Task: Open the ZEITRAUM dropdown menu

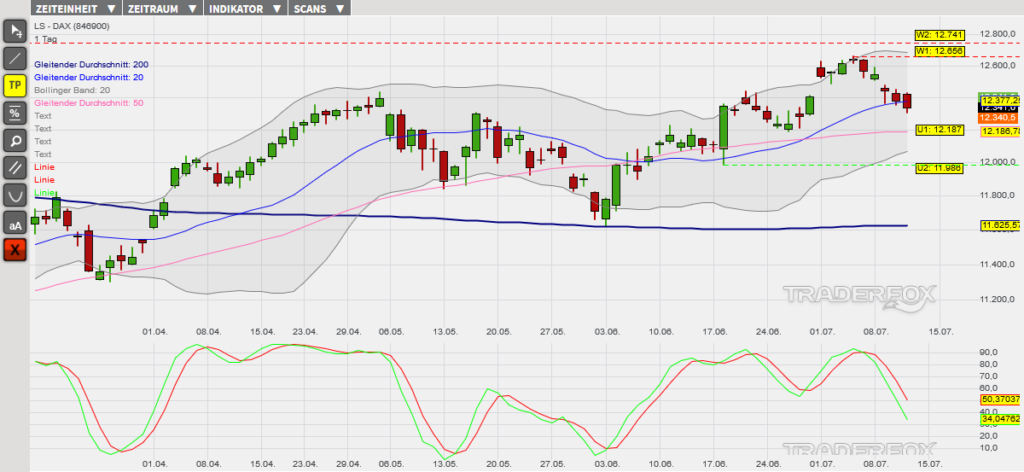Action: pos(163,8)
